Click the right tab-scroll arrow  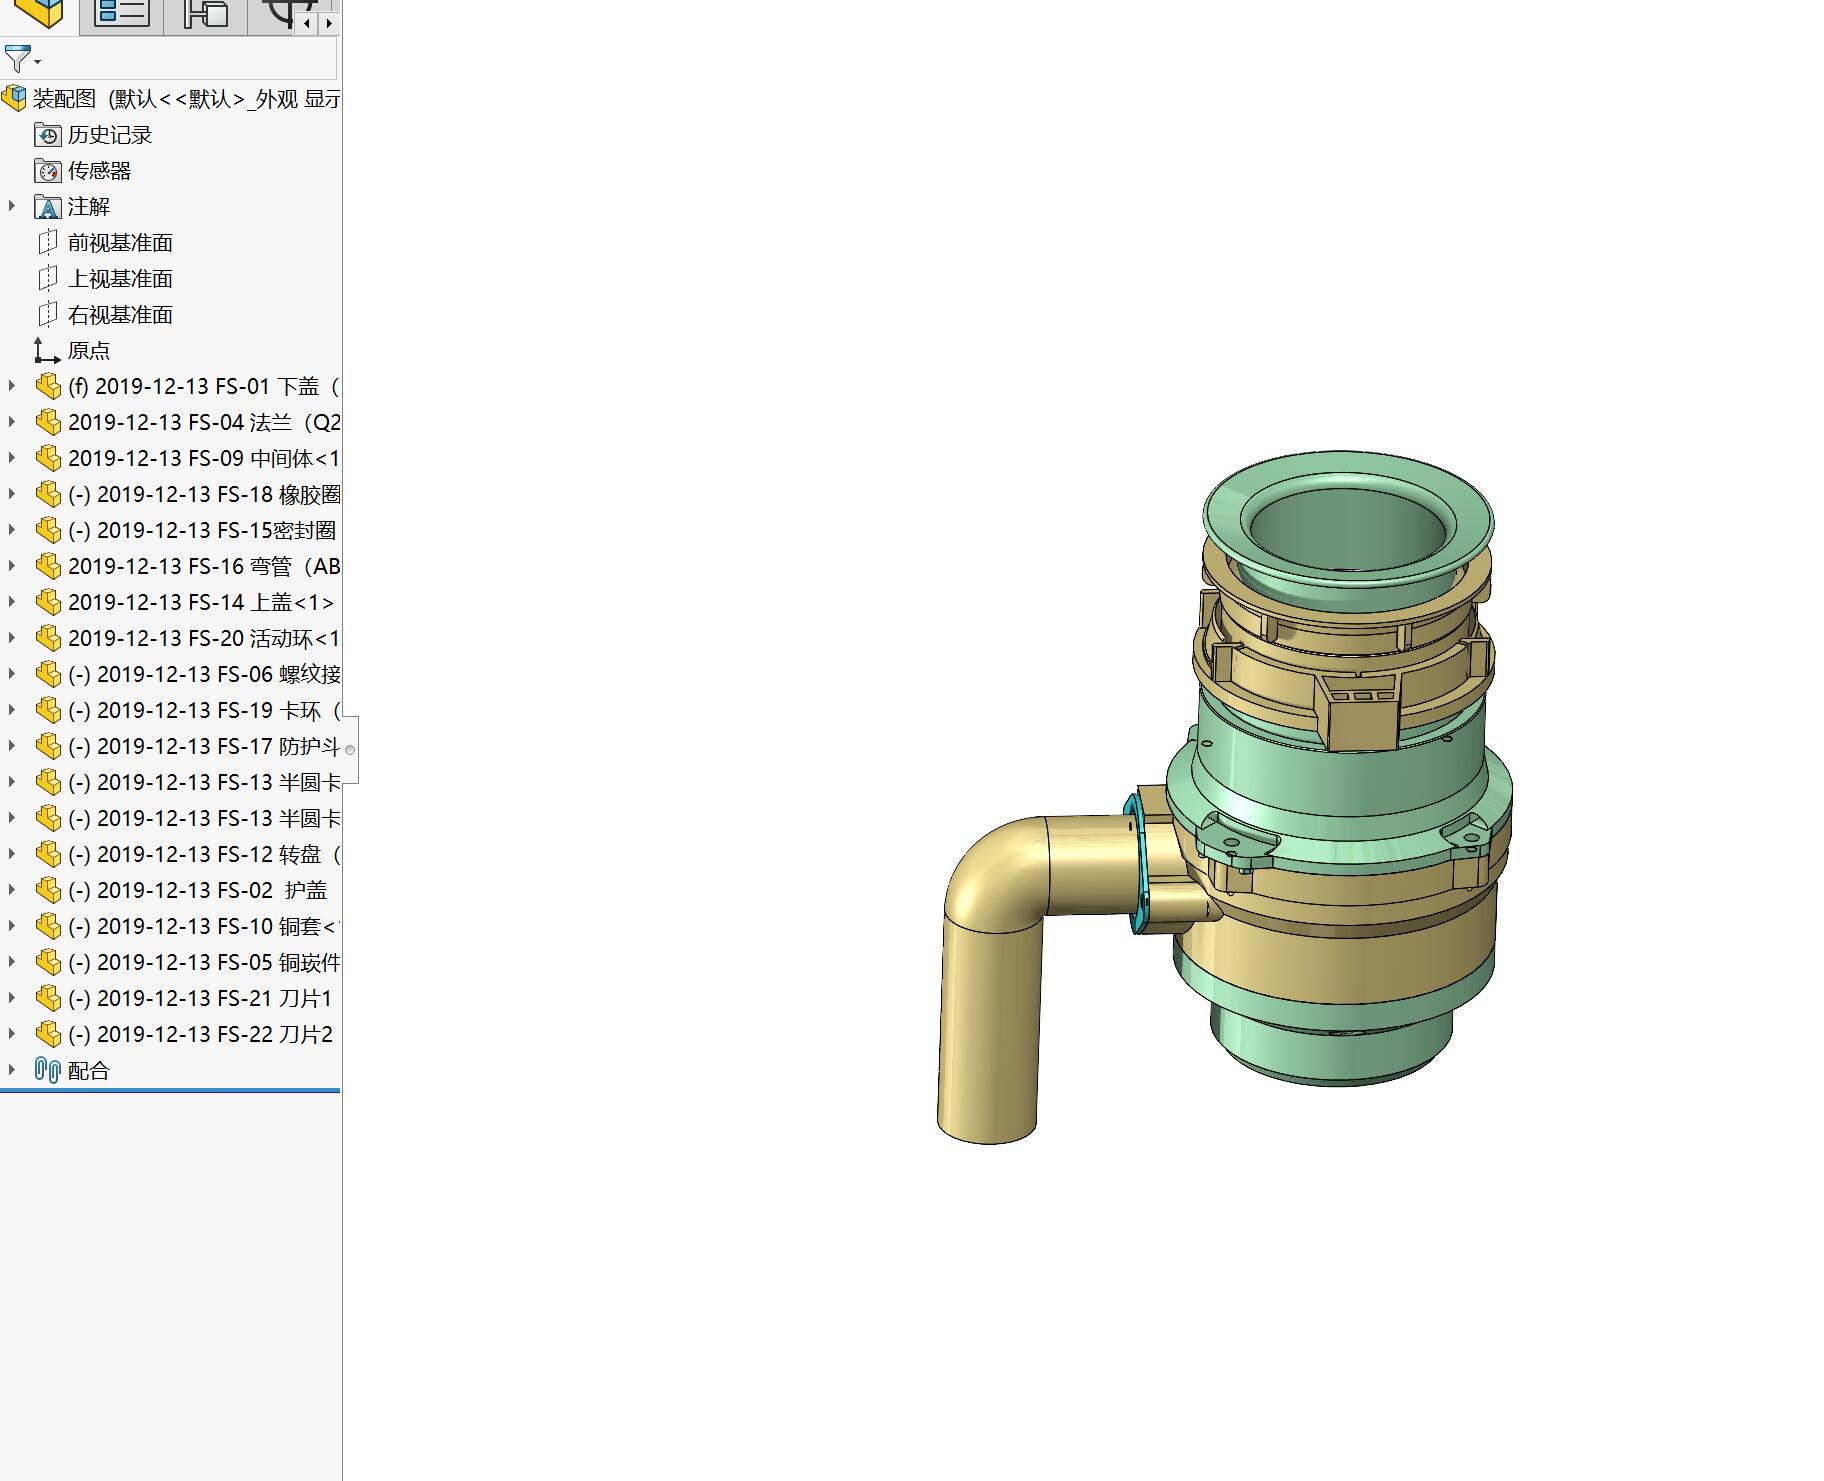click(328, 22)
